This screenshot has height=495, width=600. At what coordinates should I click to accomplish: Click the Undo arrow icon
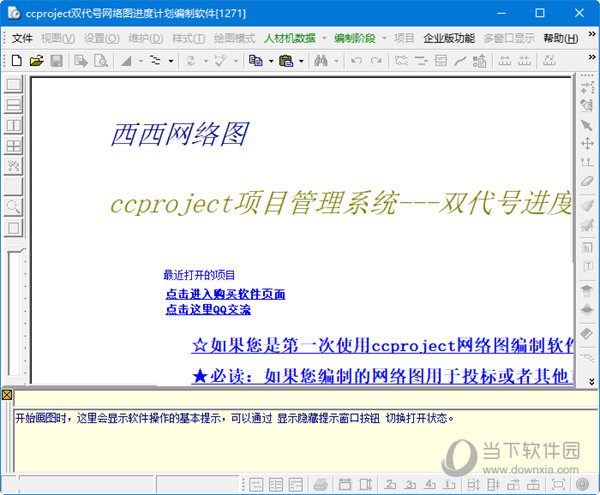[356, 60]
